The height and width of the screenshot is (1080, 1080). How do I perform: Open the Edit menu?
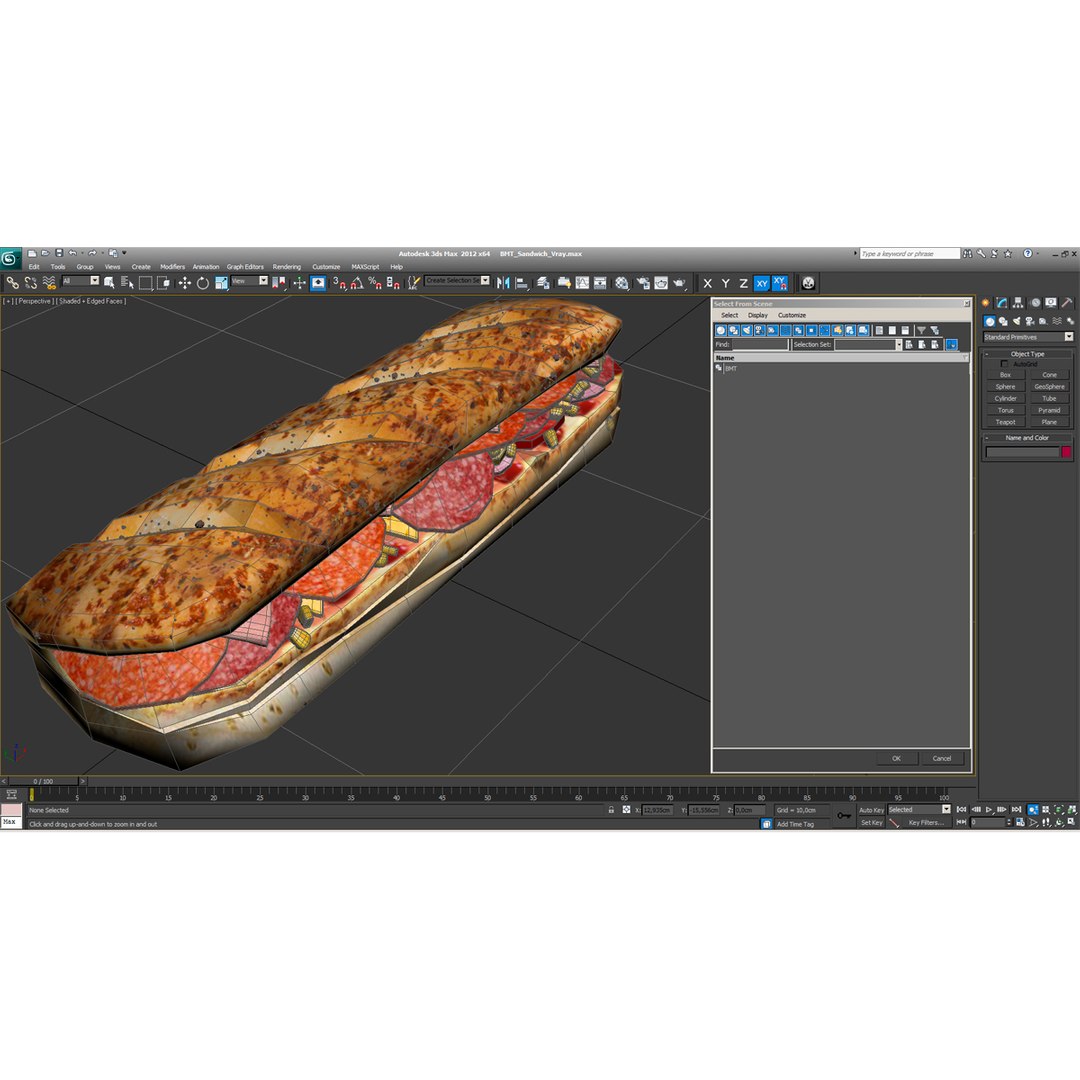[x=34, y=267]
